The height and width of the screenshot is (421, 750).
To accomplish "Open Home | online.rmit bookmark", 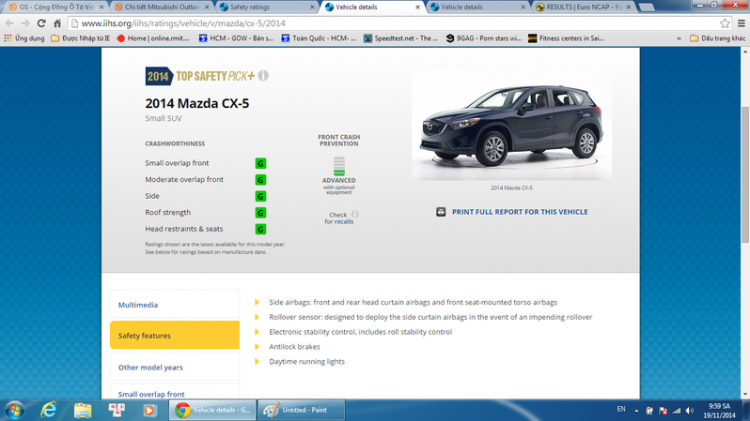I will coord(154,38).
